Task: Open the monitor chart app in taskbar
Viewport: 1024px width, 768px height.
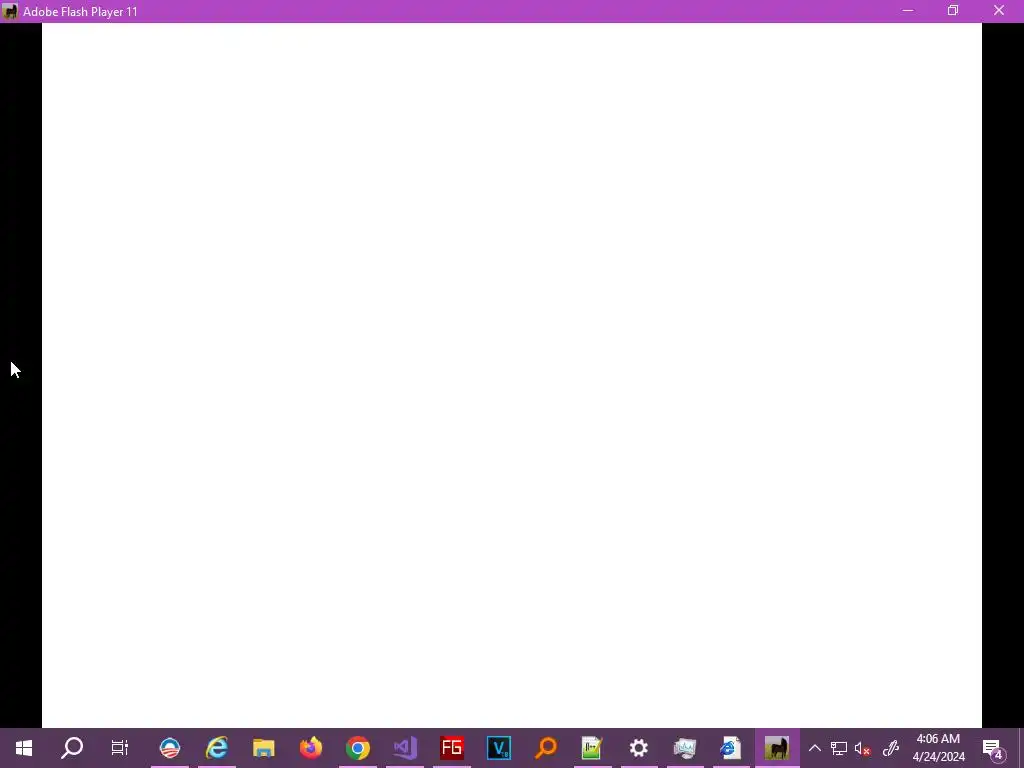Action: pyautogui.click(x=684, y=748)
